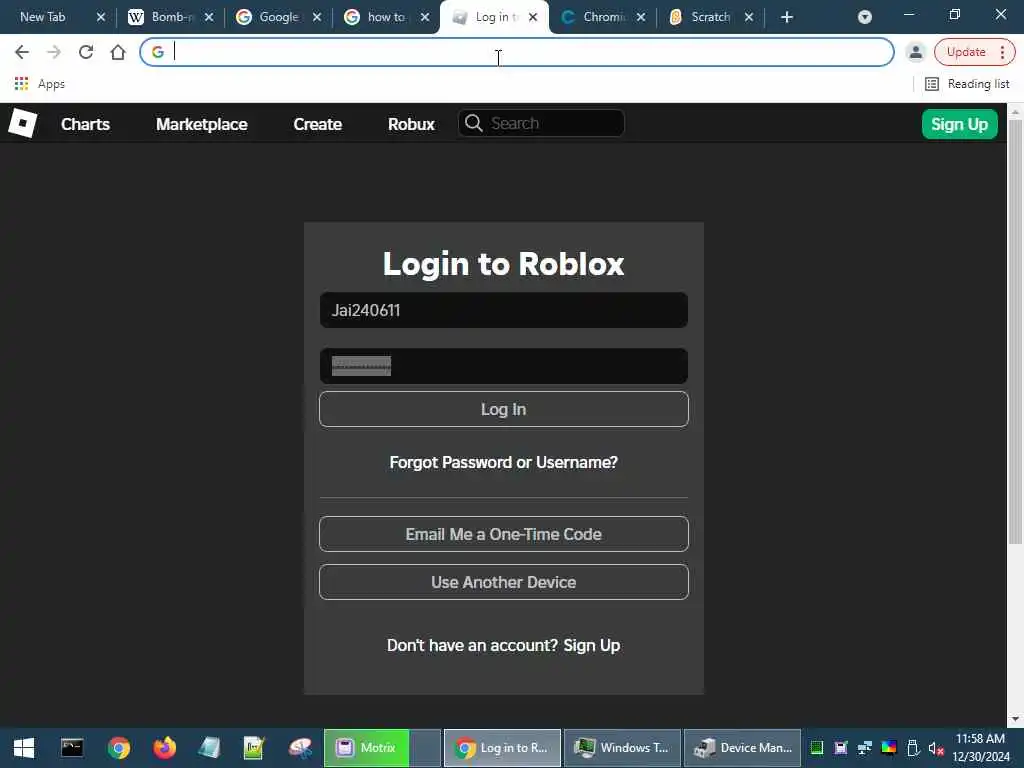The width and height of the screenshot is (1024, 768).
Task: Open the notepad-with-pencil taskbar icon
Action: [253, 748]
